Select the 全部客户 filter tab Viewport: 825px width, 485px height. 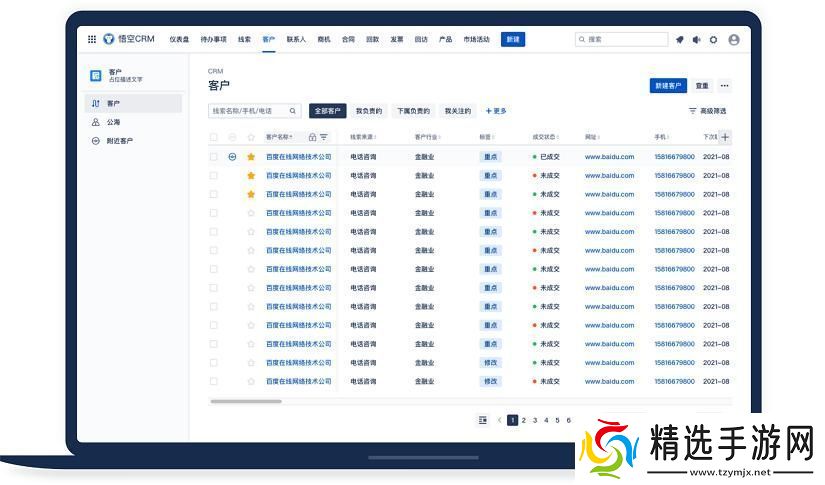tap(327, 111)
